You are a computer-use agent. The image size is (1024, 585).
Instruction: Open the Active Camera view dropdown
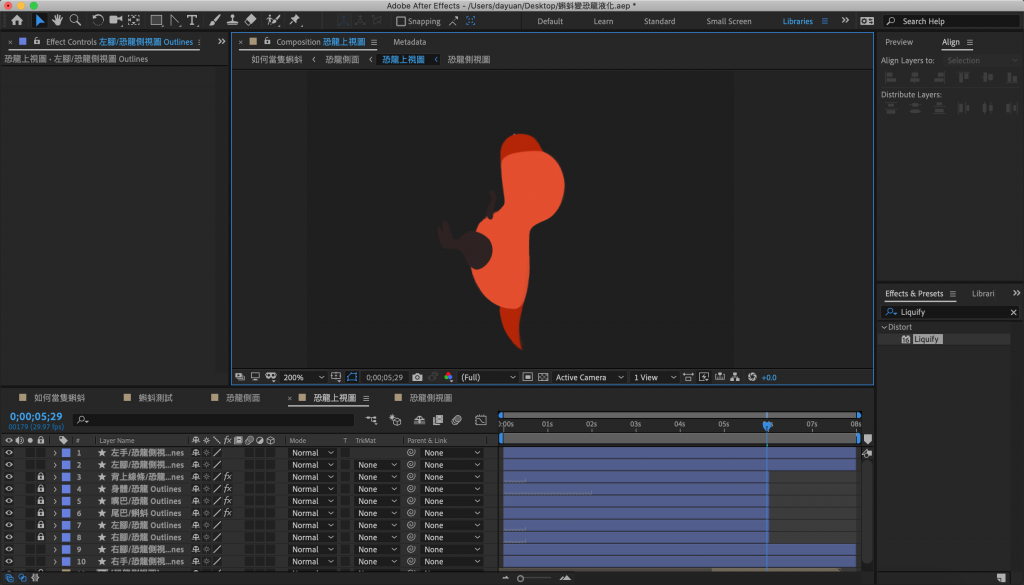tap(589, 377)
